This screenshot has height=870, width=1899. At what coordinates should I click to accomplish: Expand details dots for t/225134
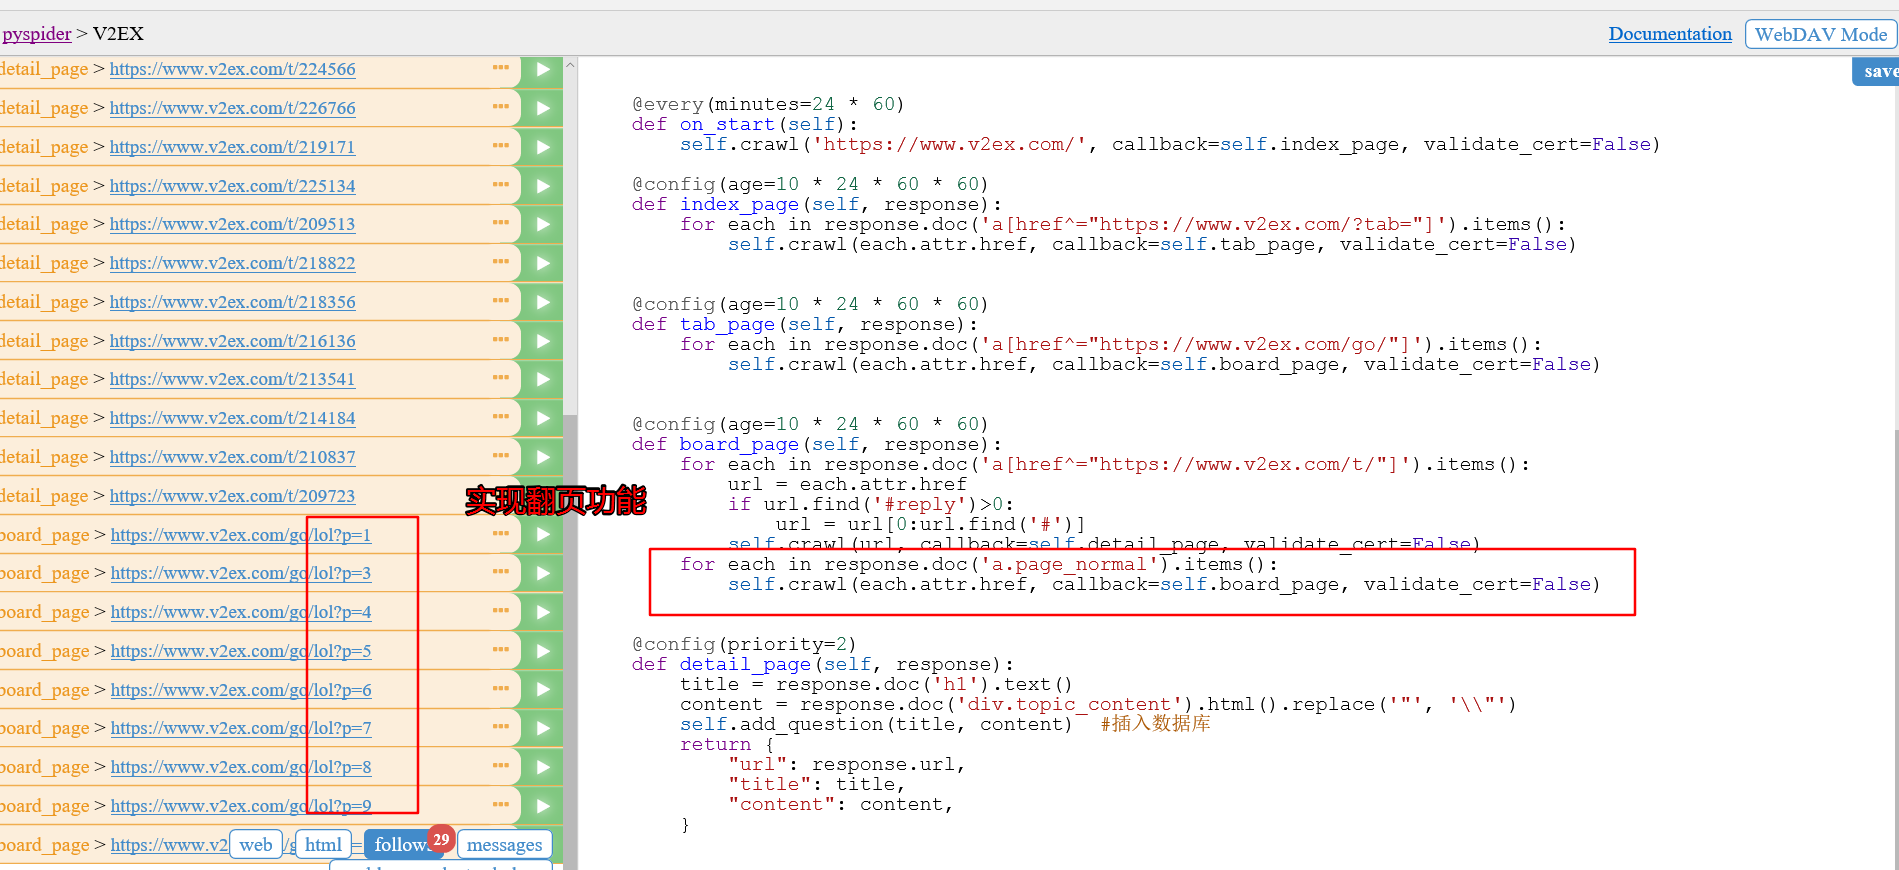(501, 184)
